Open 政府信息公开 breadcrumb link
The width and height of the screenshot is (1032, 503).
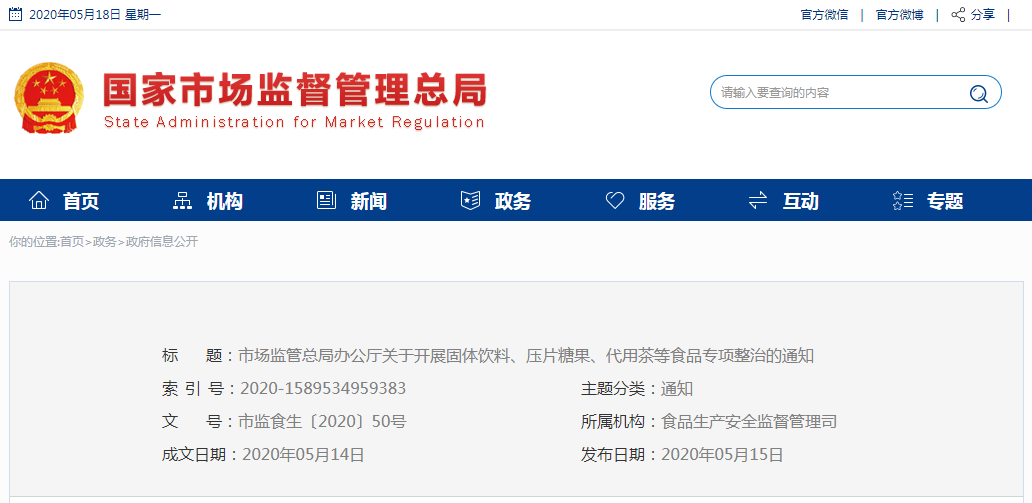coord(161,242)
